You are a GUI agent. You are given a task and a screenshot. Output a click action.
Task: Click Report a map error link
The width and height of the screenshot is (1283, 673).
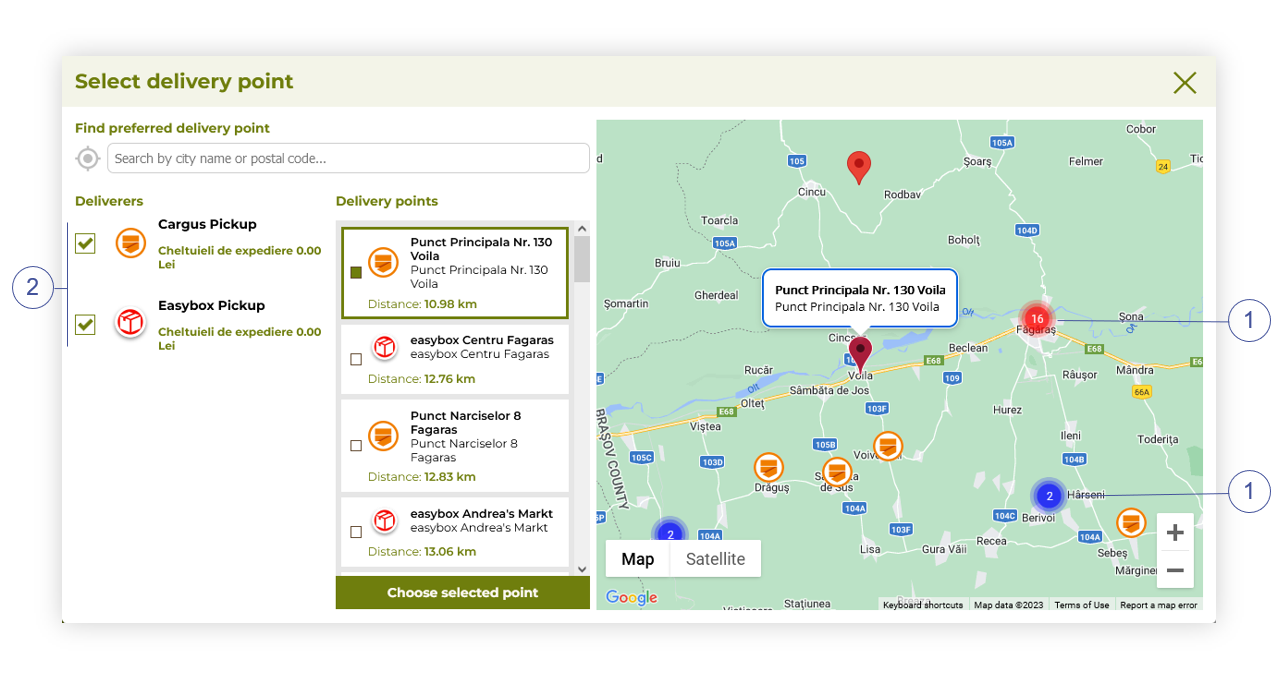[x=1158, y=605]
